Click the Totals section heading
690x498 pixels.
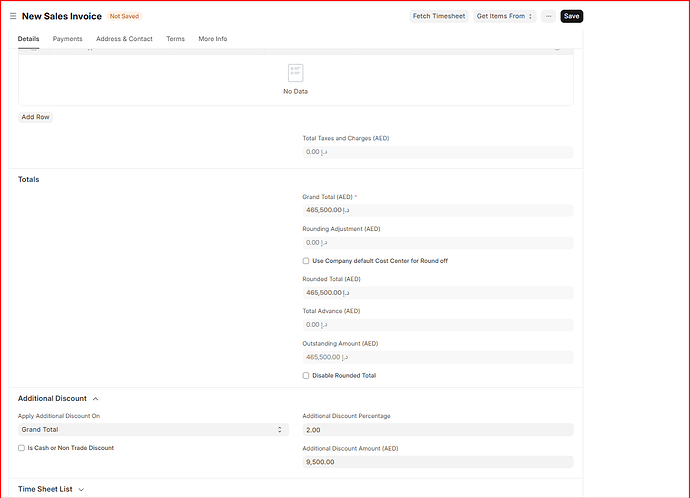click(29, 179)
